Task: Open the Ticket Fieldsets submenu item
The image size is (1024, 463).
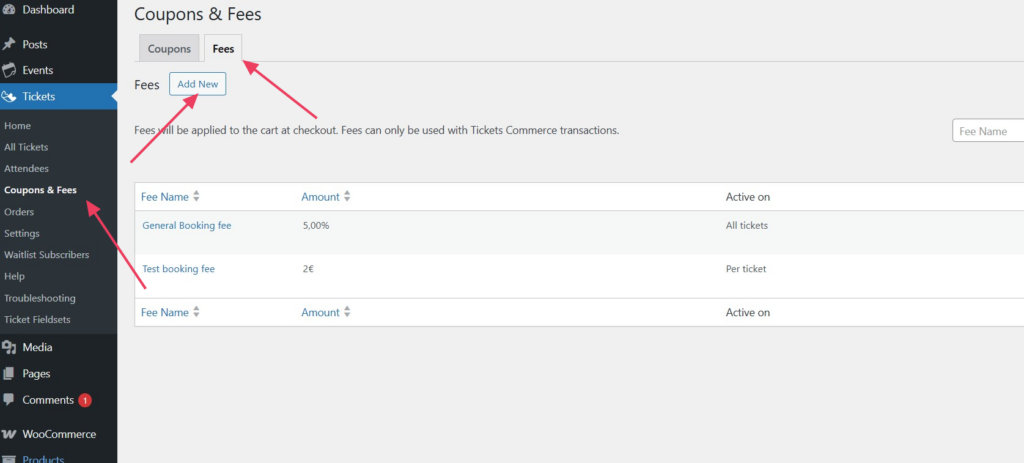Action: click(x=38, y=320)
